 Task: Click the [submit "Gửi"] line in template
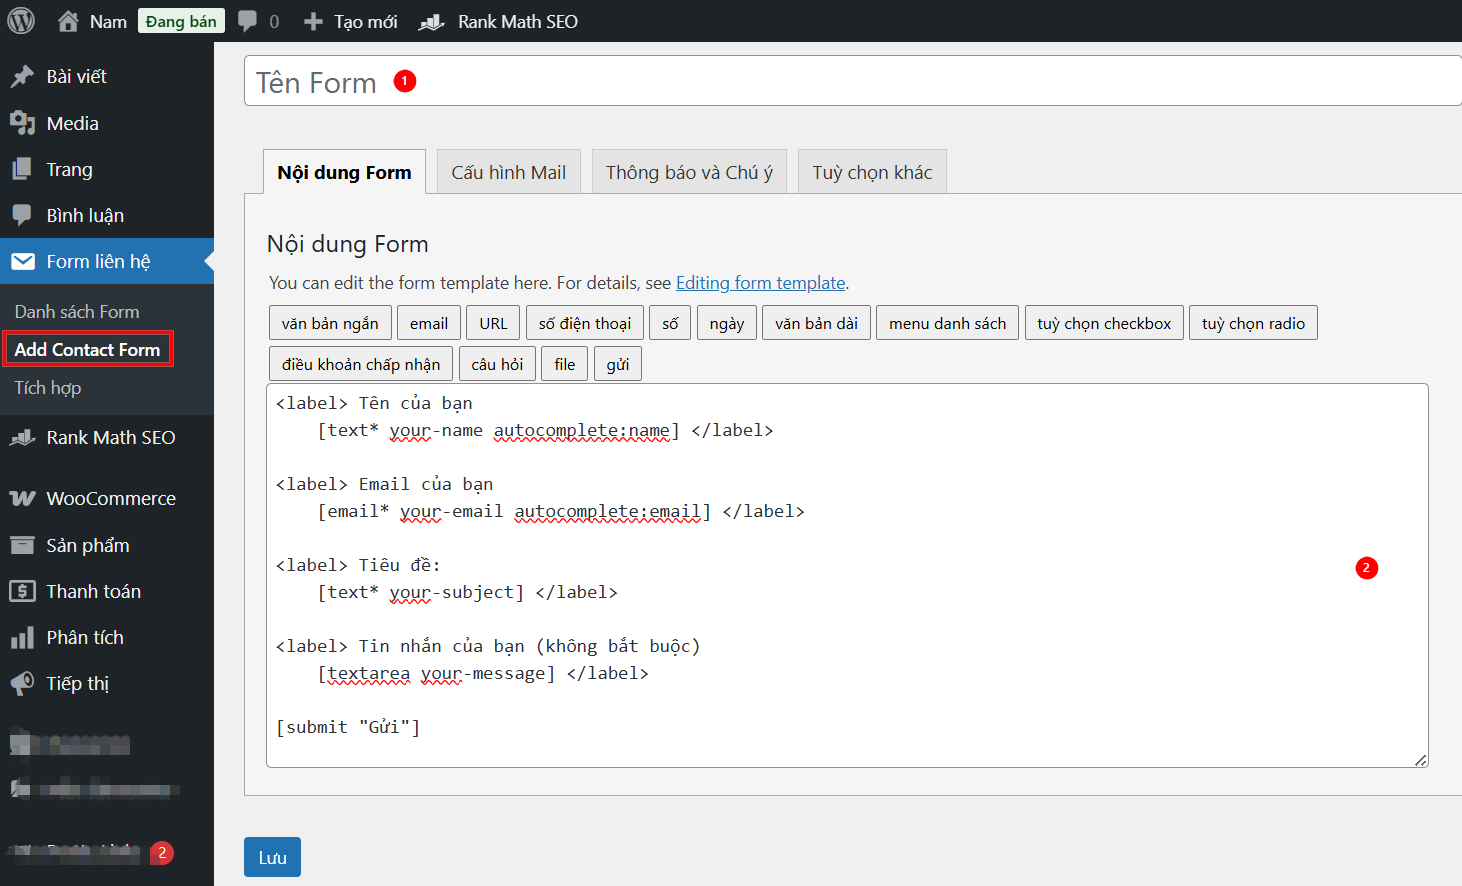[x=348, y=727]
